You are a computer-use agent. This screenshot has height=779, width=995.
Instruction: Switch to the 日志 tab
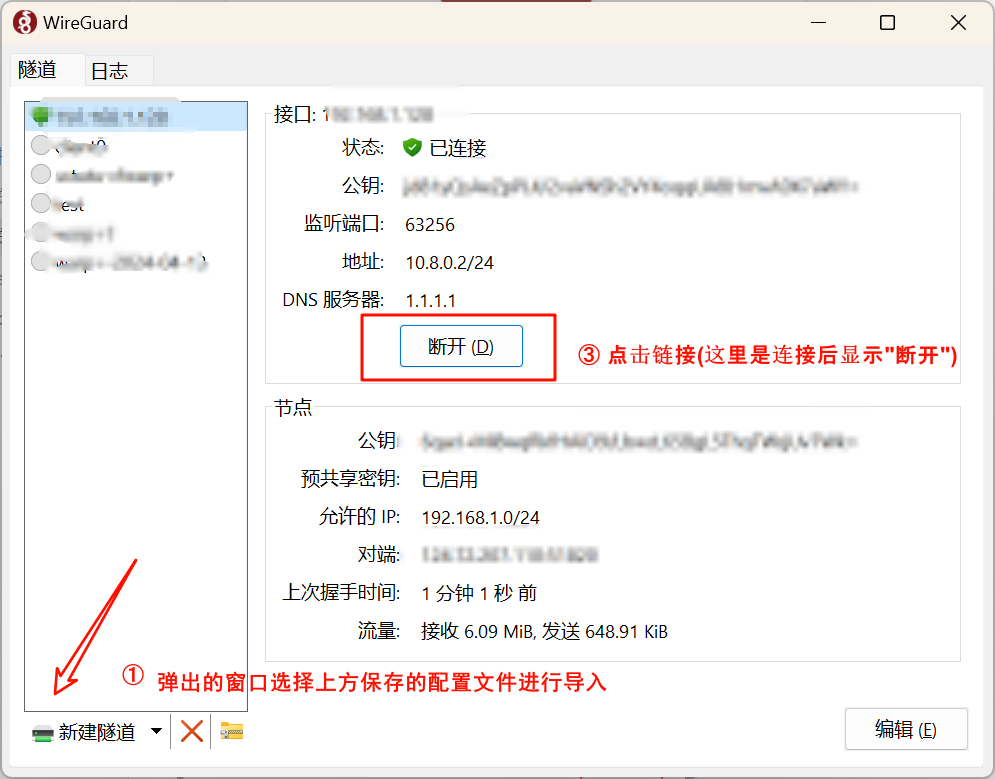tap(110, 70)
